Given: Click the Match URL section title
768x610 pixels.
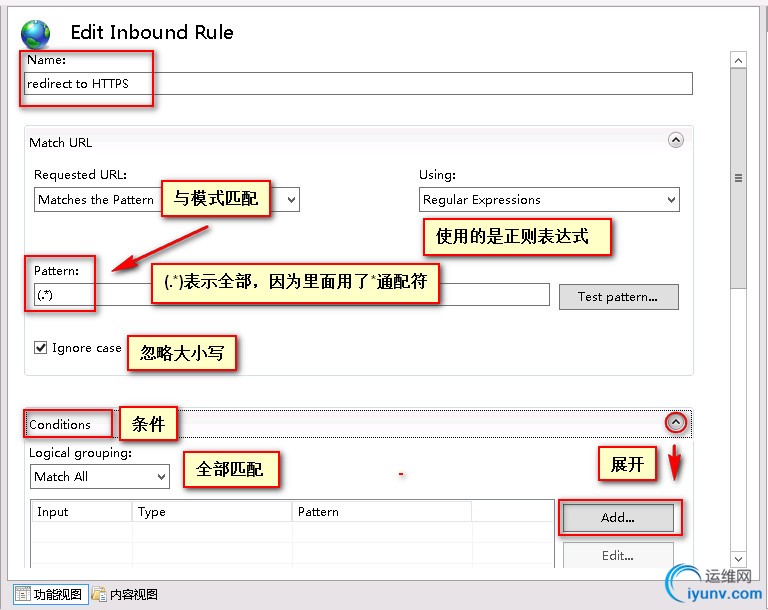Looking at the screenshot, I should (x=60, y=143).
